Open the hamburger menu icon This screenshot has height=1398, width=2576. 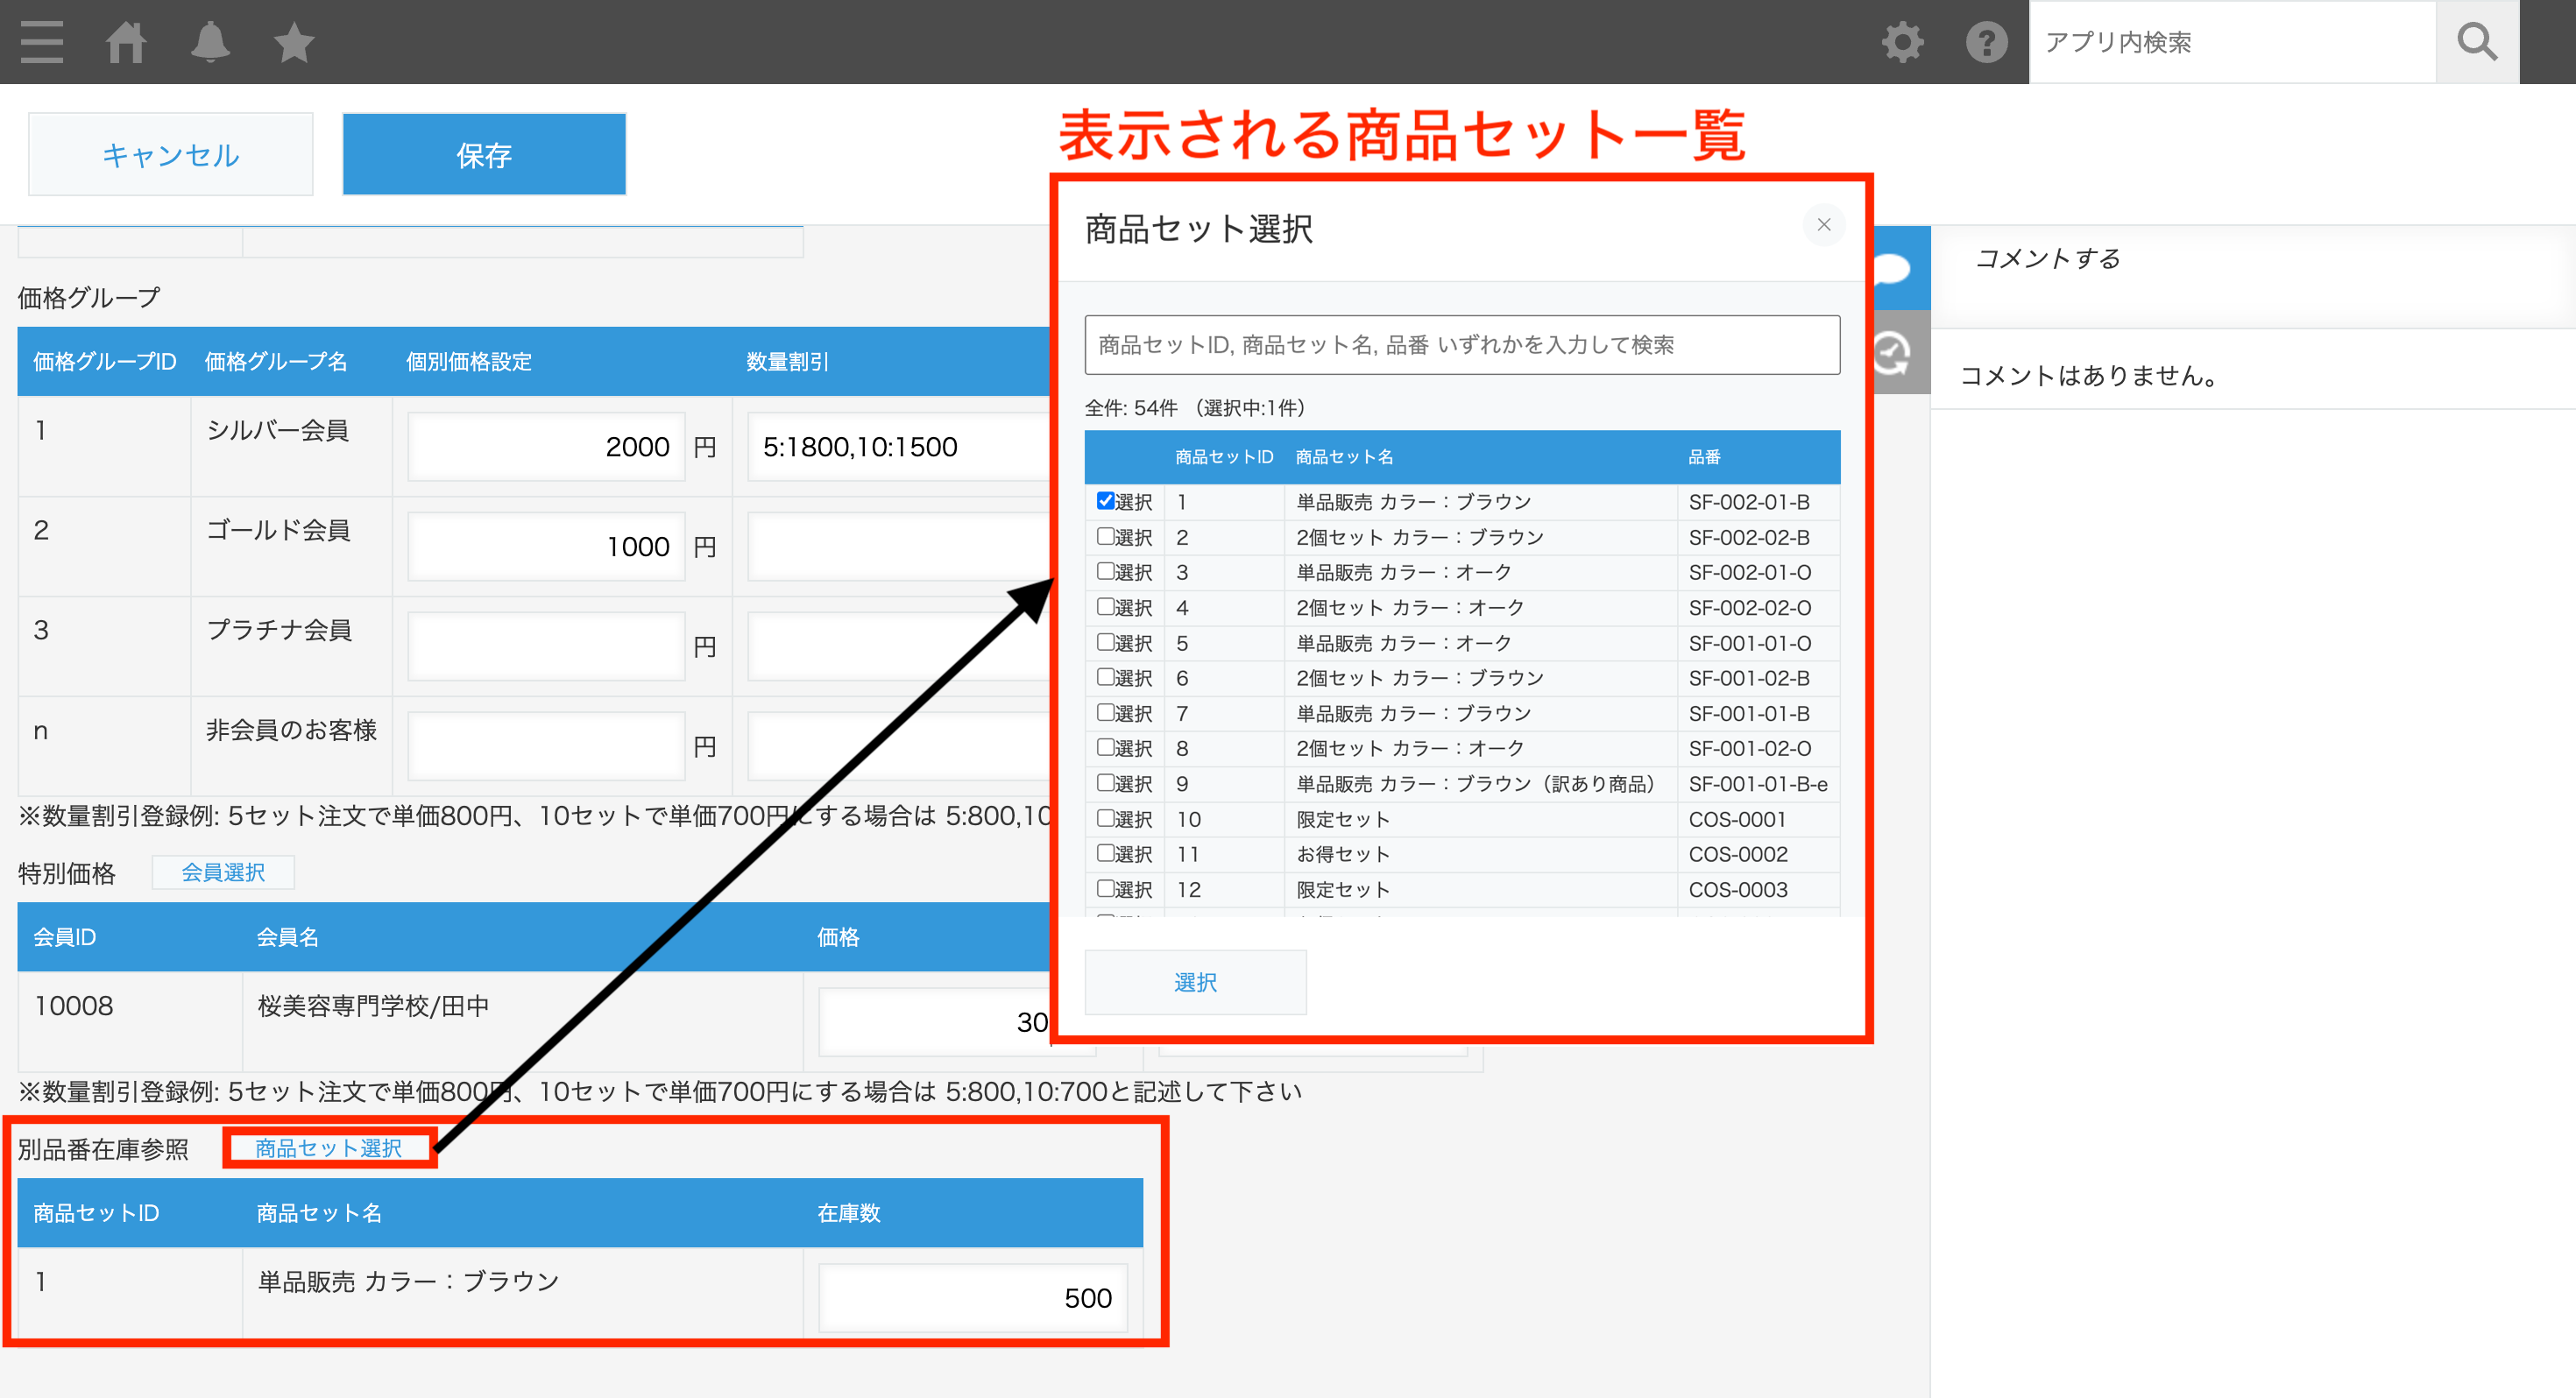(x=42, y=42)
